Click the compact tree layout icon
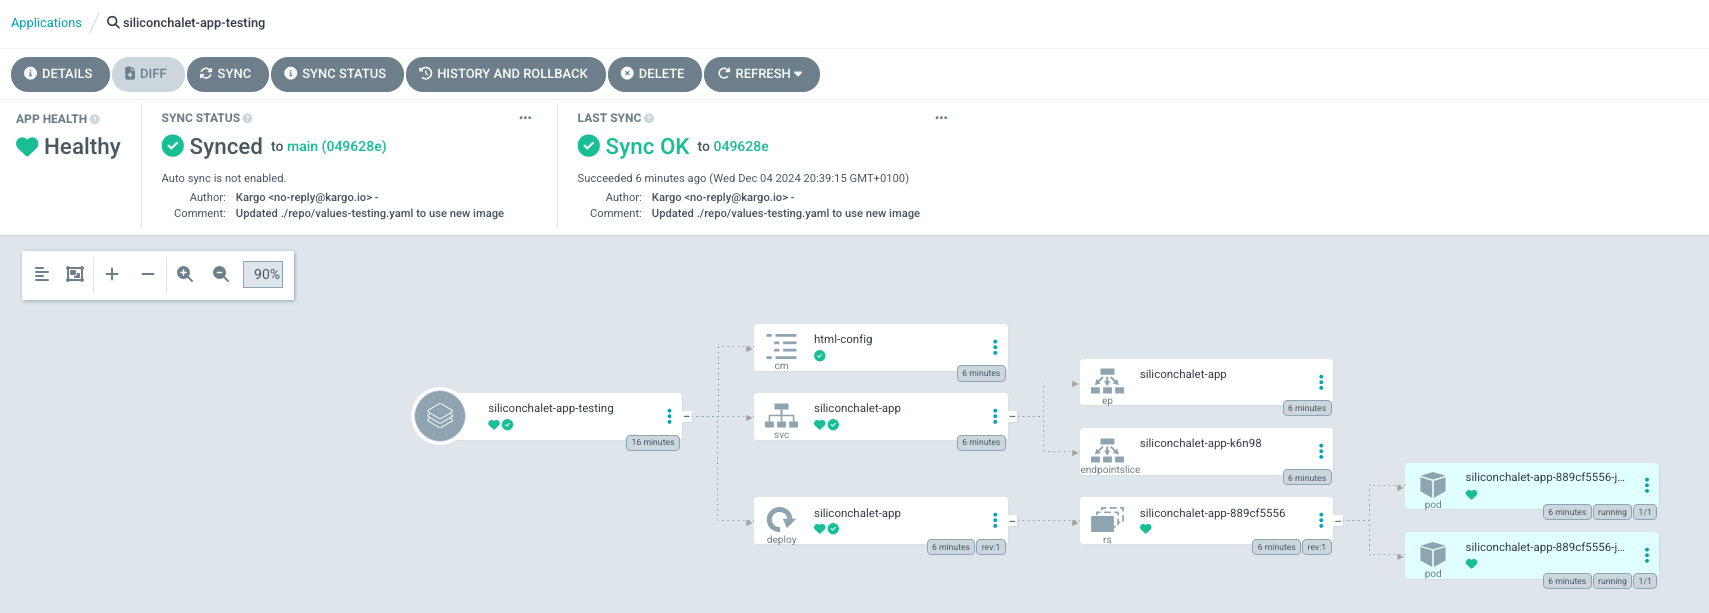1709x613 pixels. pos(42,274)
